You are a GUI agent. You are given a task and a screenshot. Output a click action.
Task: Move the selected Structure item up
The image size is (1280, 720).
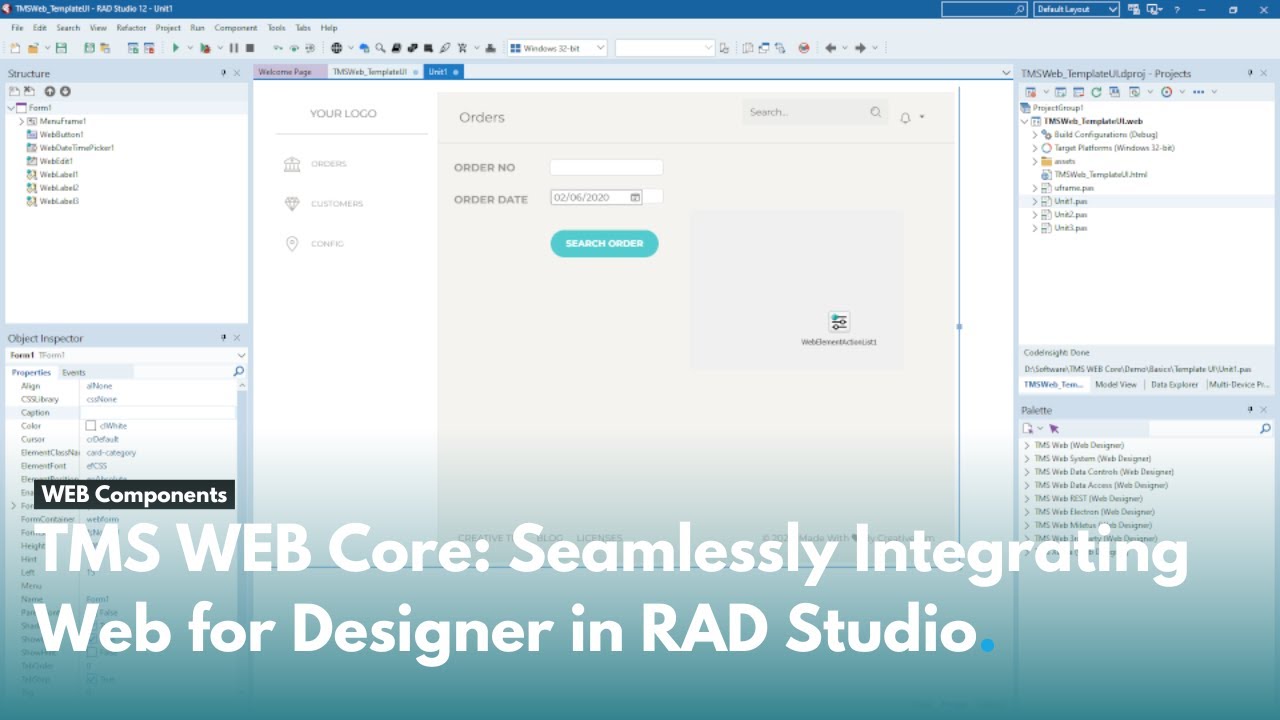[49, 91]
